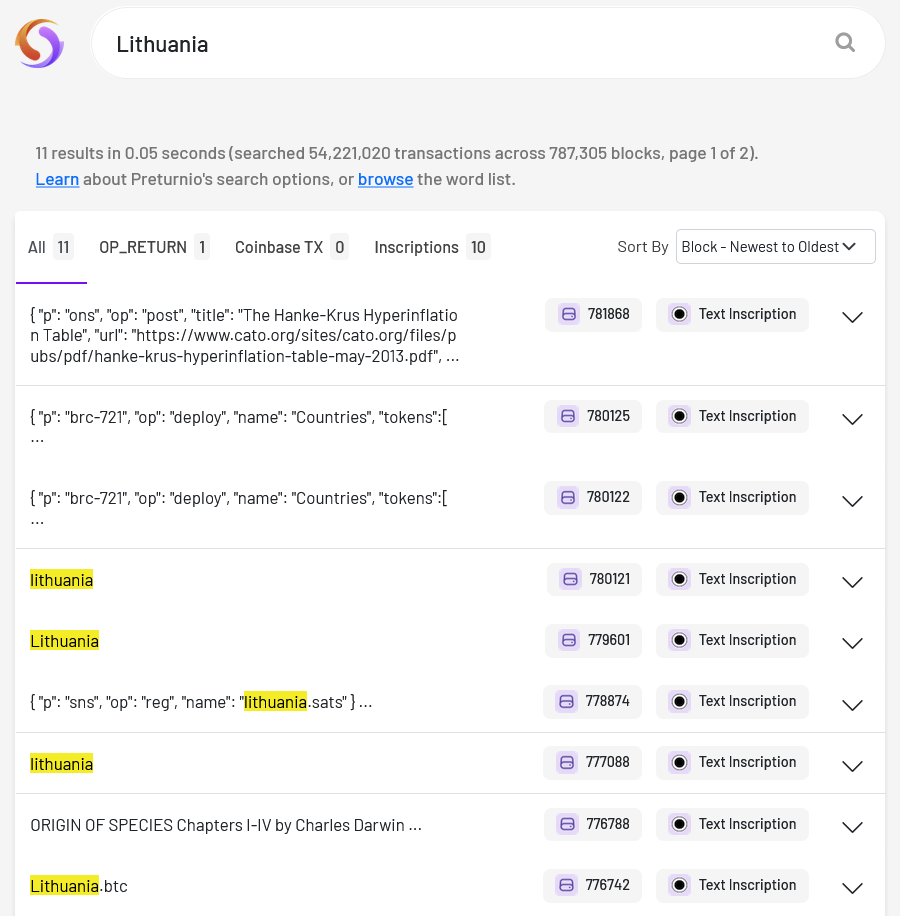Image resolution: width=900 pixels, height=916 pixels.
Task: Expand the Hanke-Krus Hyperinflation Table result
Action: [852, 317]
